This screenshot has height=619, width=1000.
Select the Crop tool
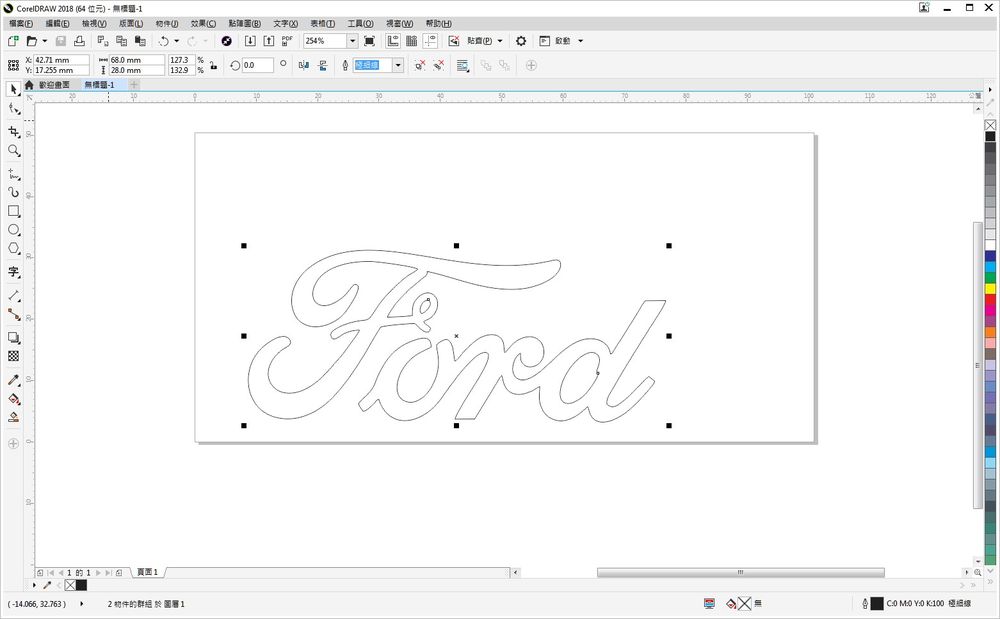[13, 132]
